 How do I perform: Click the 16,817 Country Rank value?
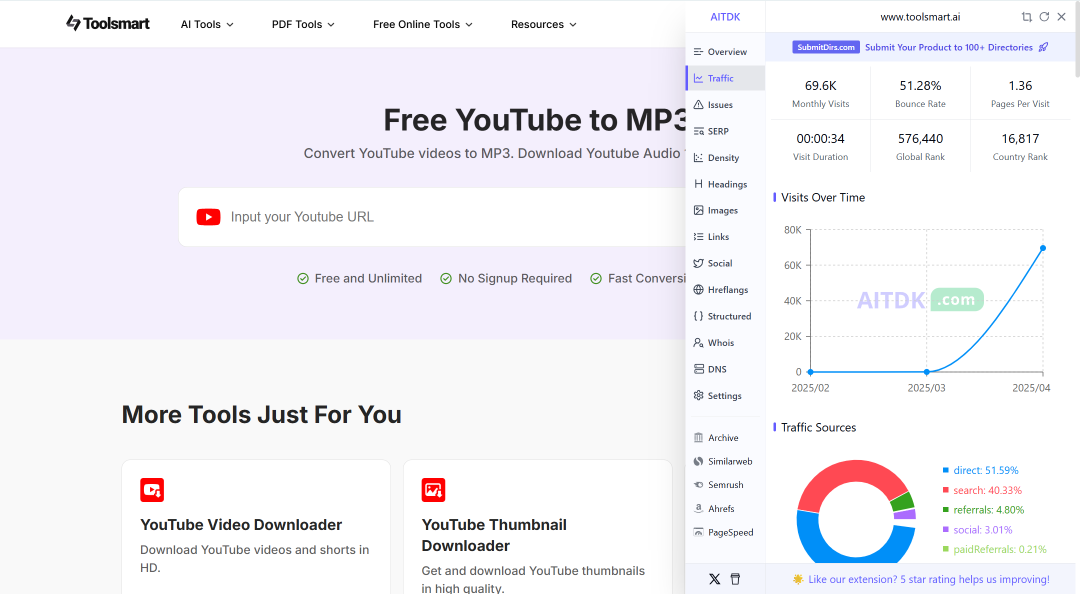click(1020, 139)
